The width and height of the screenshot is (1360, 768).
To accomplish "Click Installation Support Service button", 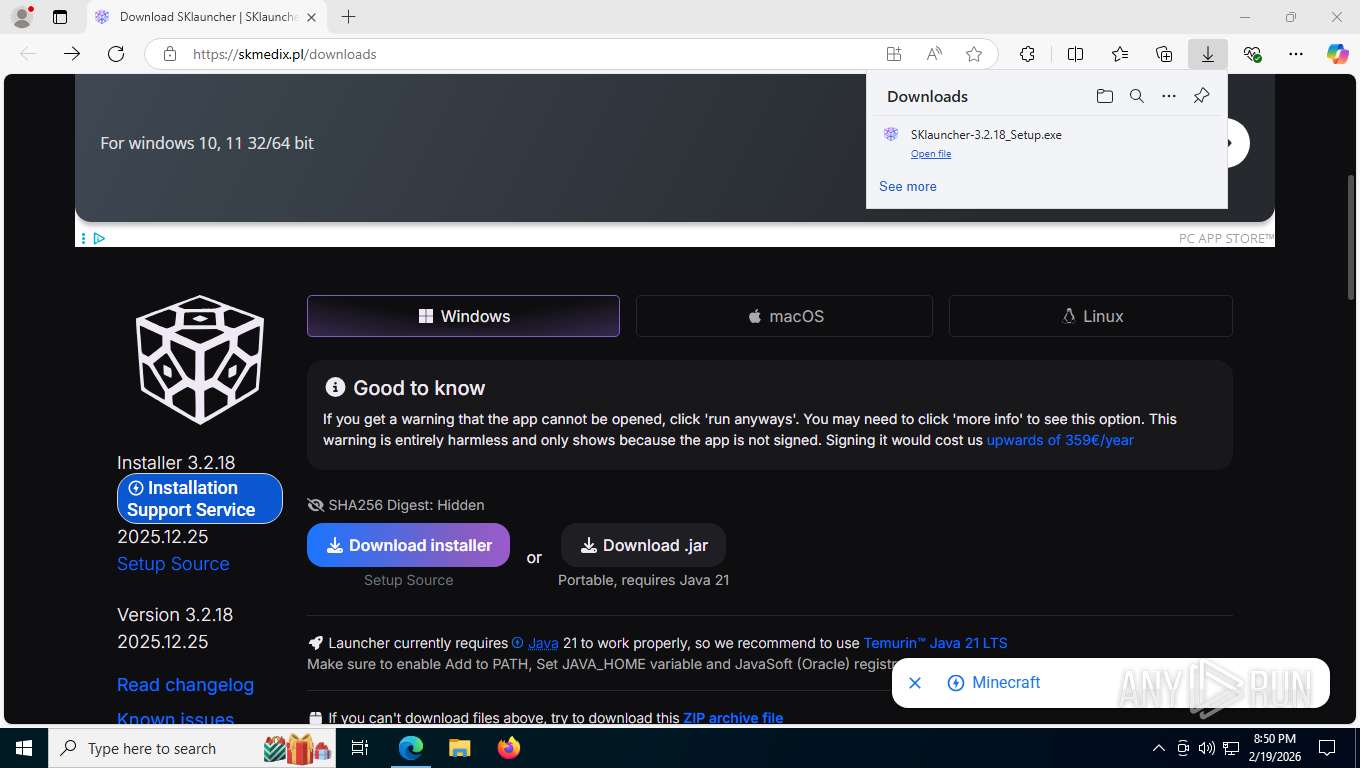I will tap(200, 498).
